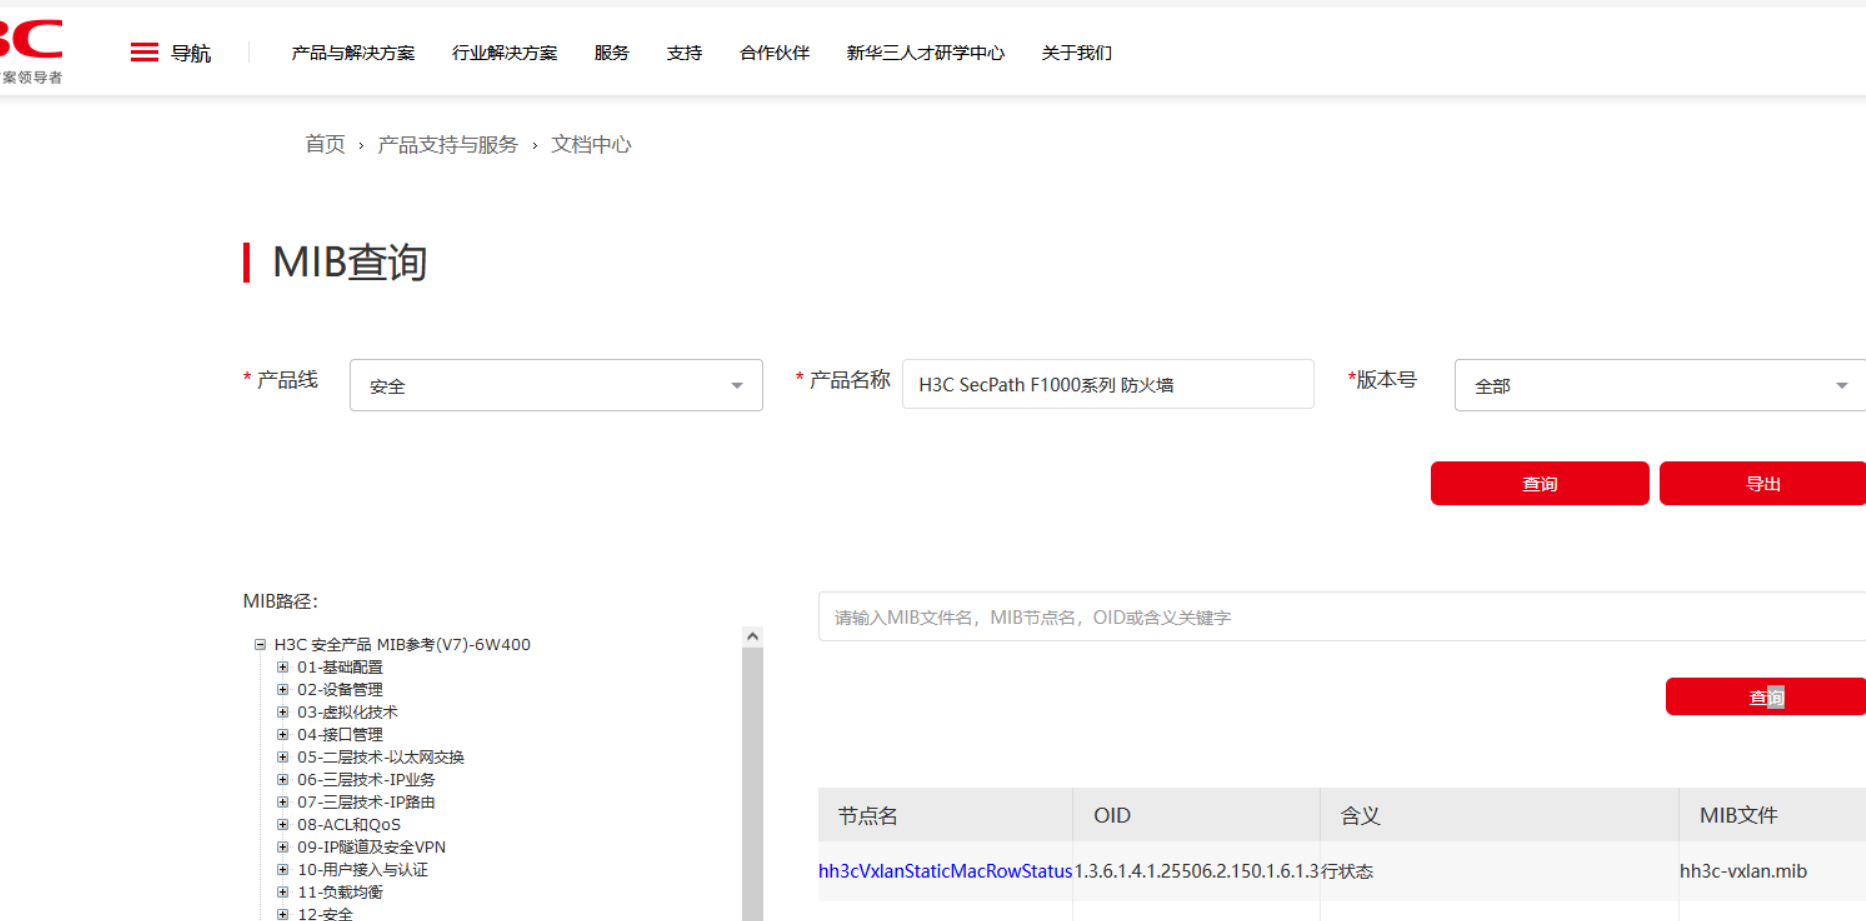Expand the 11-负载均衡 tree node
Image resolution: width=1866 pixels, height=921 pixels.
(283, 892)
